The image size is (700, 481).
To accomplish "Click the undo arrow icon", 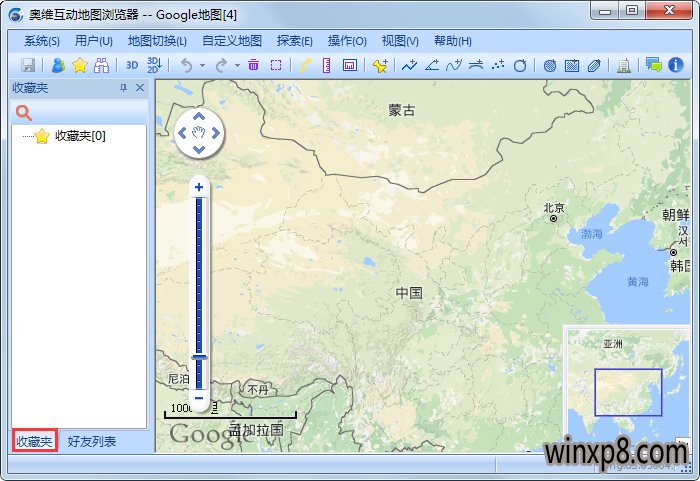I will [x=186, y=66].
